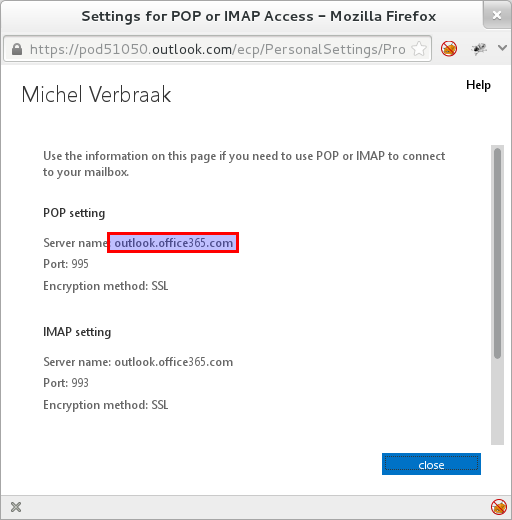Click the Port: 995 text

click(66, 264)
